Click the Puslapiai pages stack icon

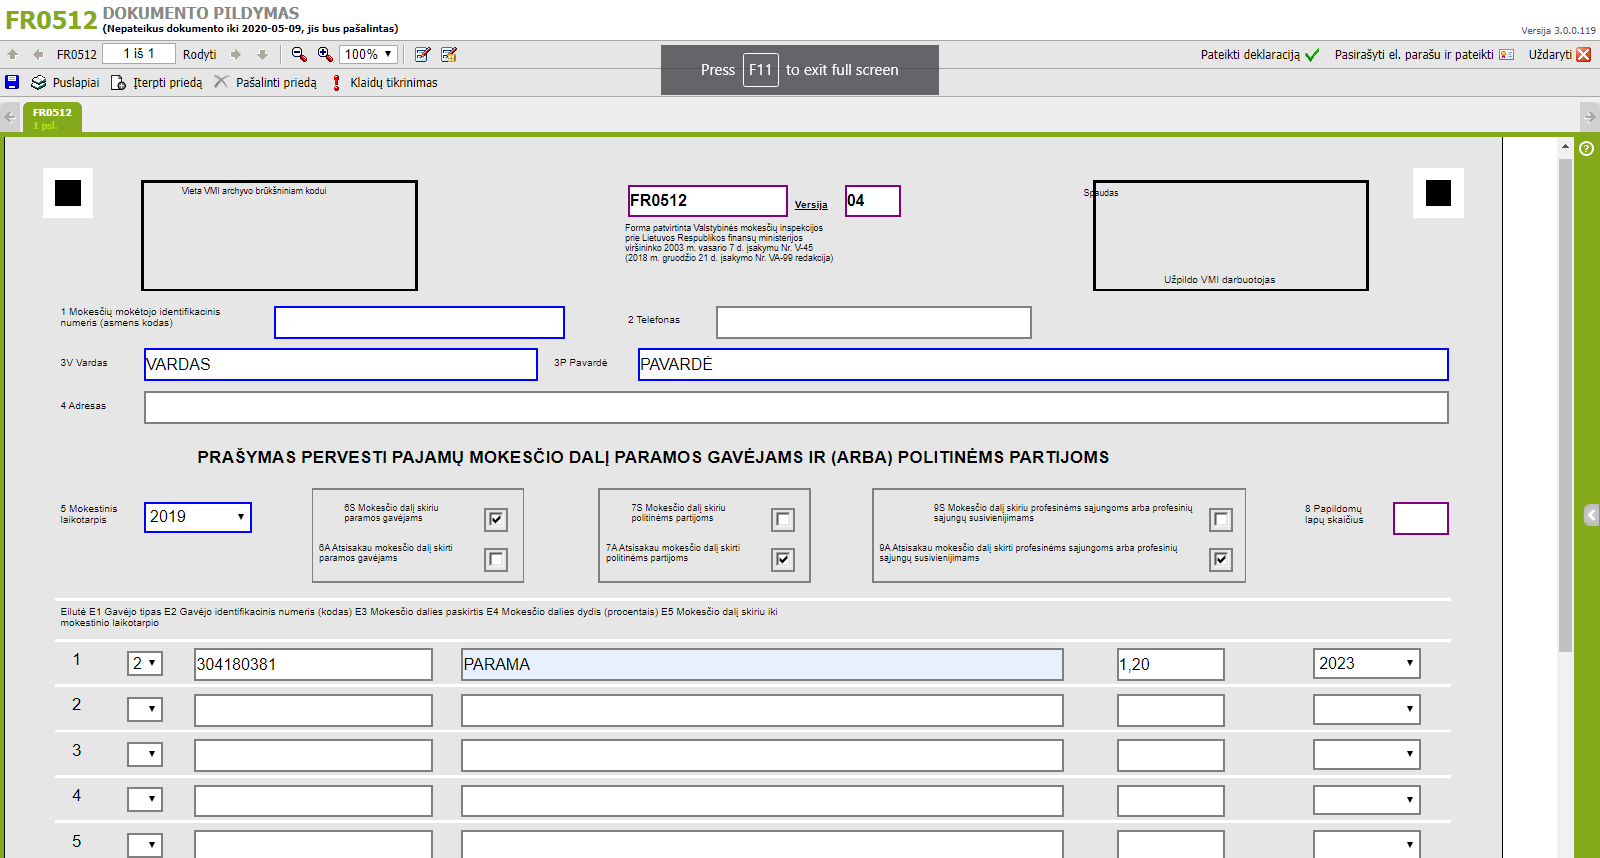point(39,82)
